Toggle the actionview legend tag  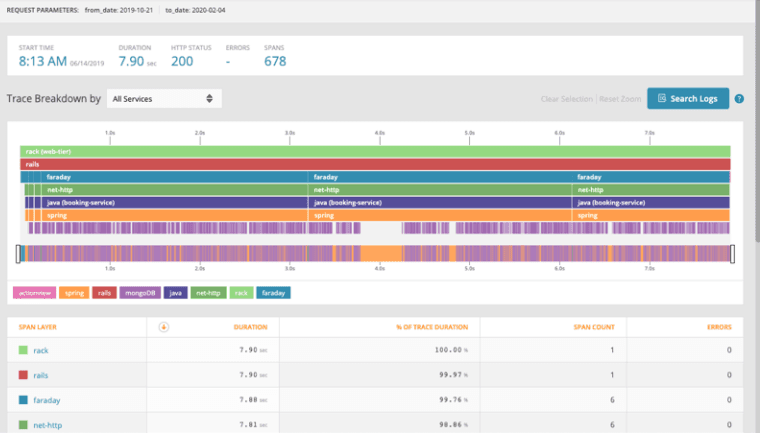(34, 293)
